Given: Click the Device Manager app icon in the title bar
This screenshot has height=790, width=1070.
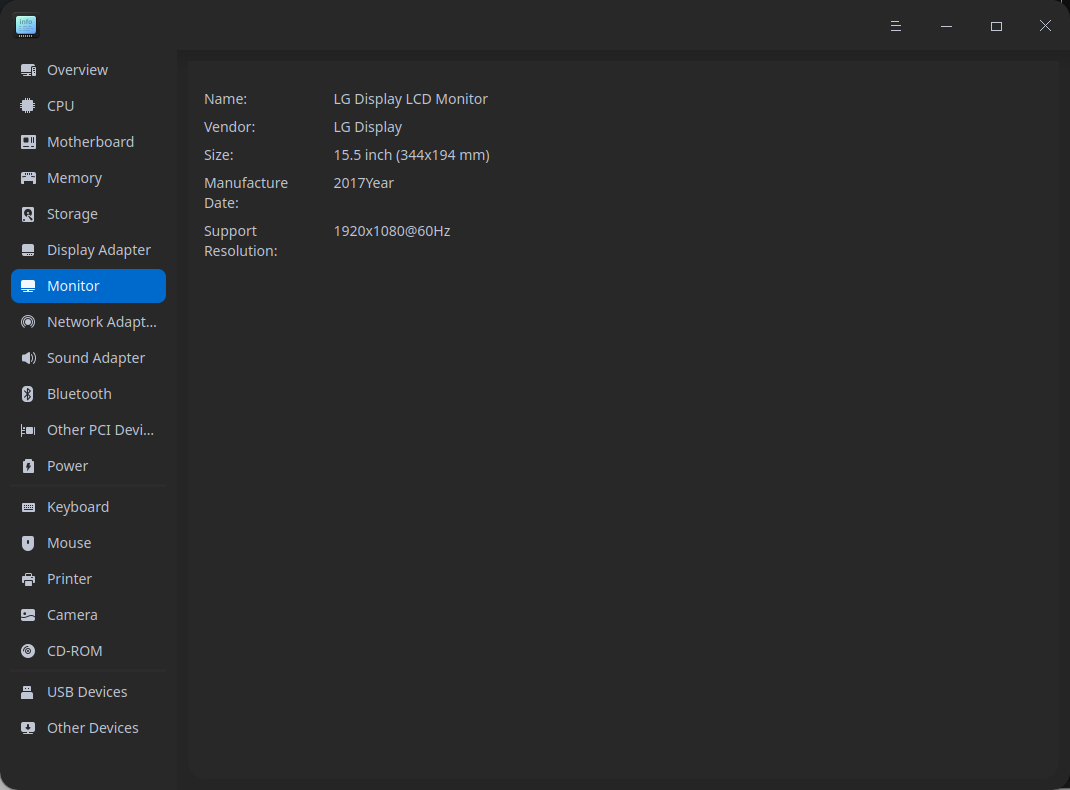Looking at the screenshot, I should pyautogui.click(x=26, y=25).
